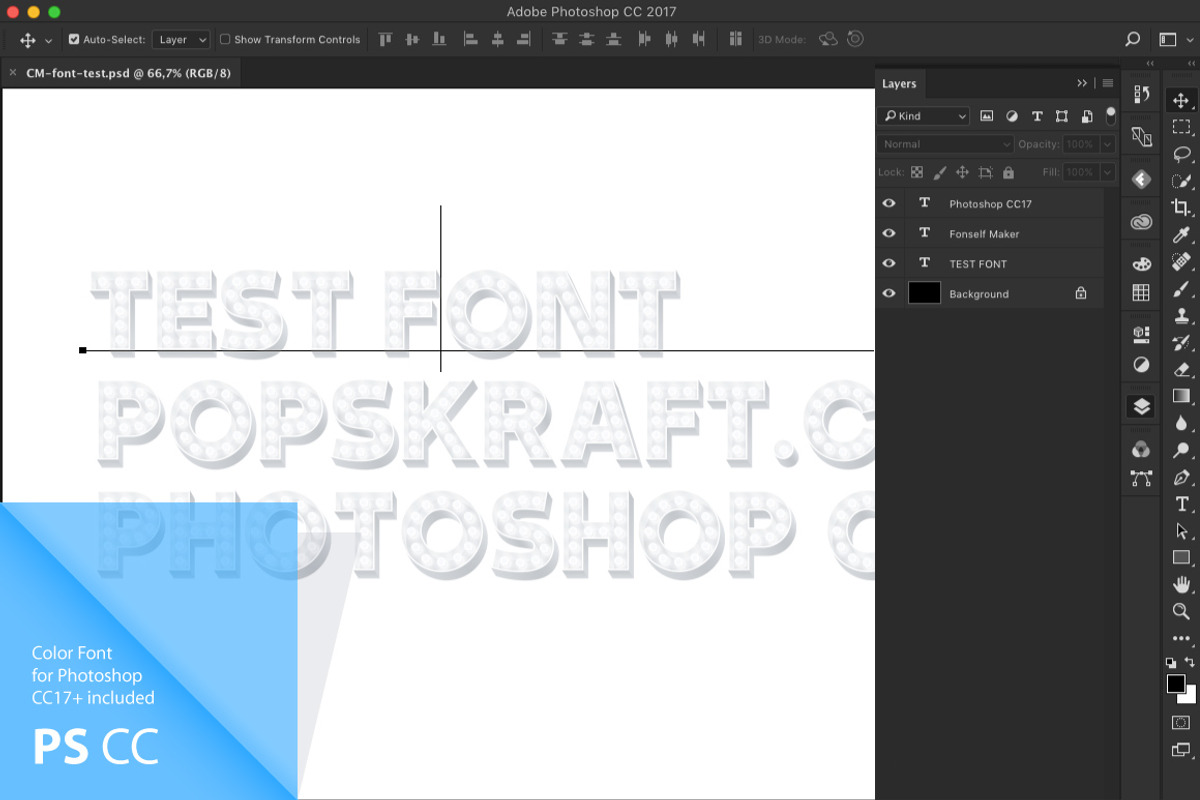Open the Normal blend mode dropdown

pos(946,144)
